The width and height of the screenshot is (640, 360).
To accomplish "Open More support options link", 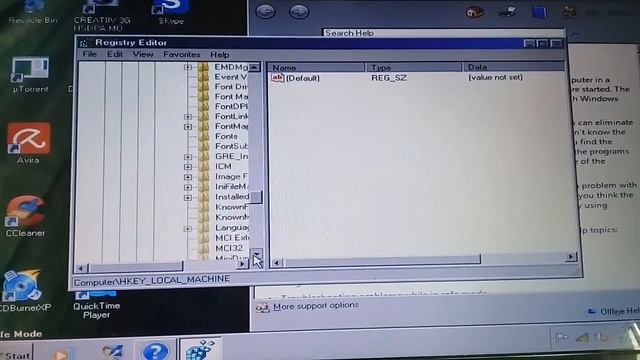I will (x=316, y=306).
